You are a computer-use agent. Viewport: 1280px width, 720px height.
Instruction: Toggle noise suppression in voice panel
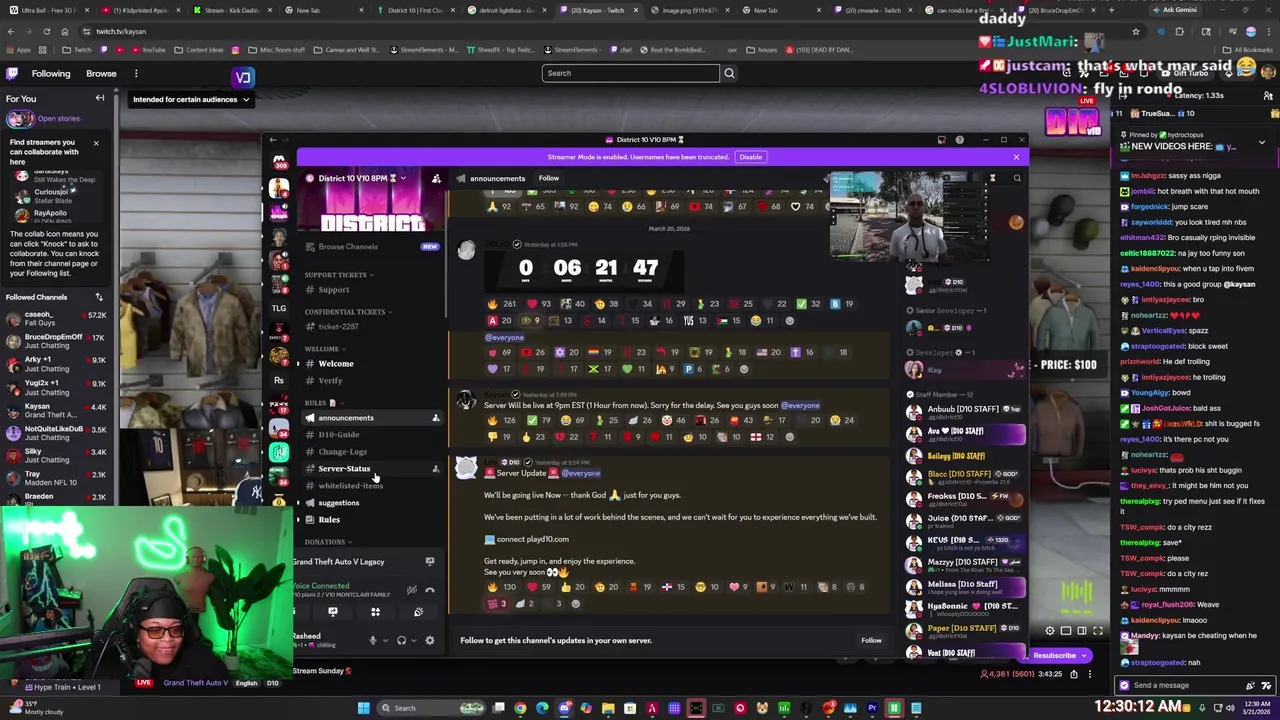click(412, 590)
